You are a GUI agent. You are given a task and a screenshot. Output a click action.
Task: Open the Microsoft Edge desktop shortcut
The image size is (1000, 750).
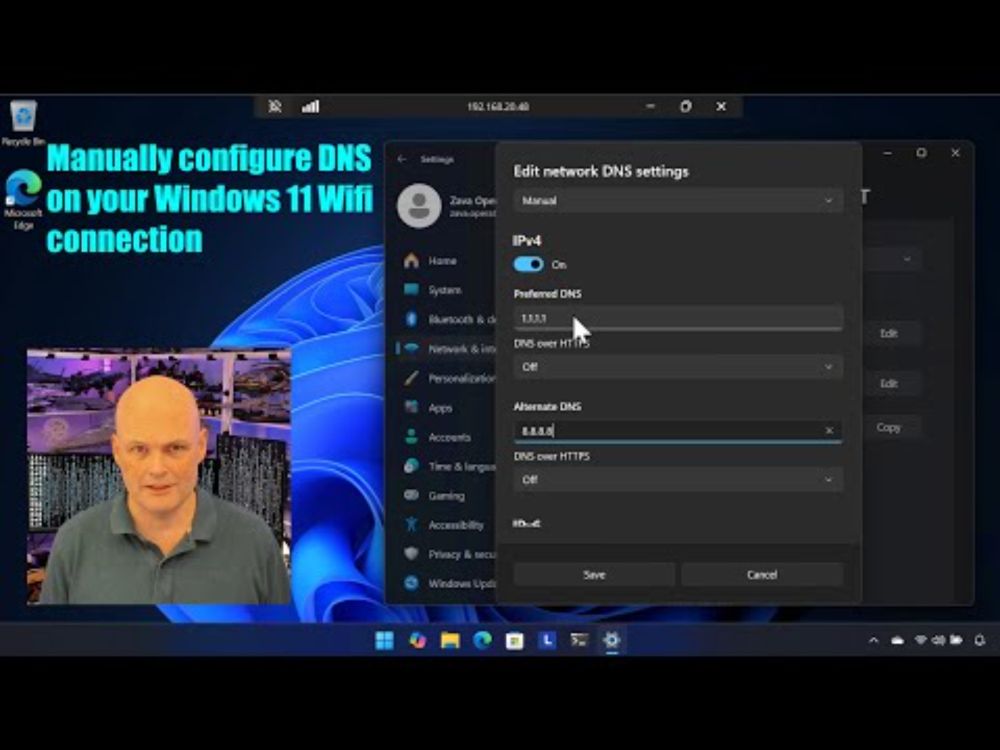pos(23,199)
